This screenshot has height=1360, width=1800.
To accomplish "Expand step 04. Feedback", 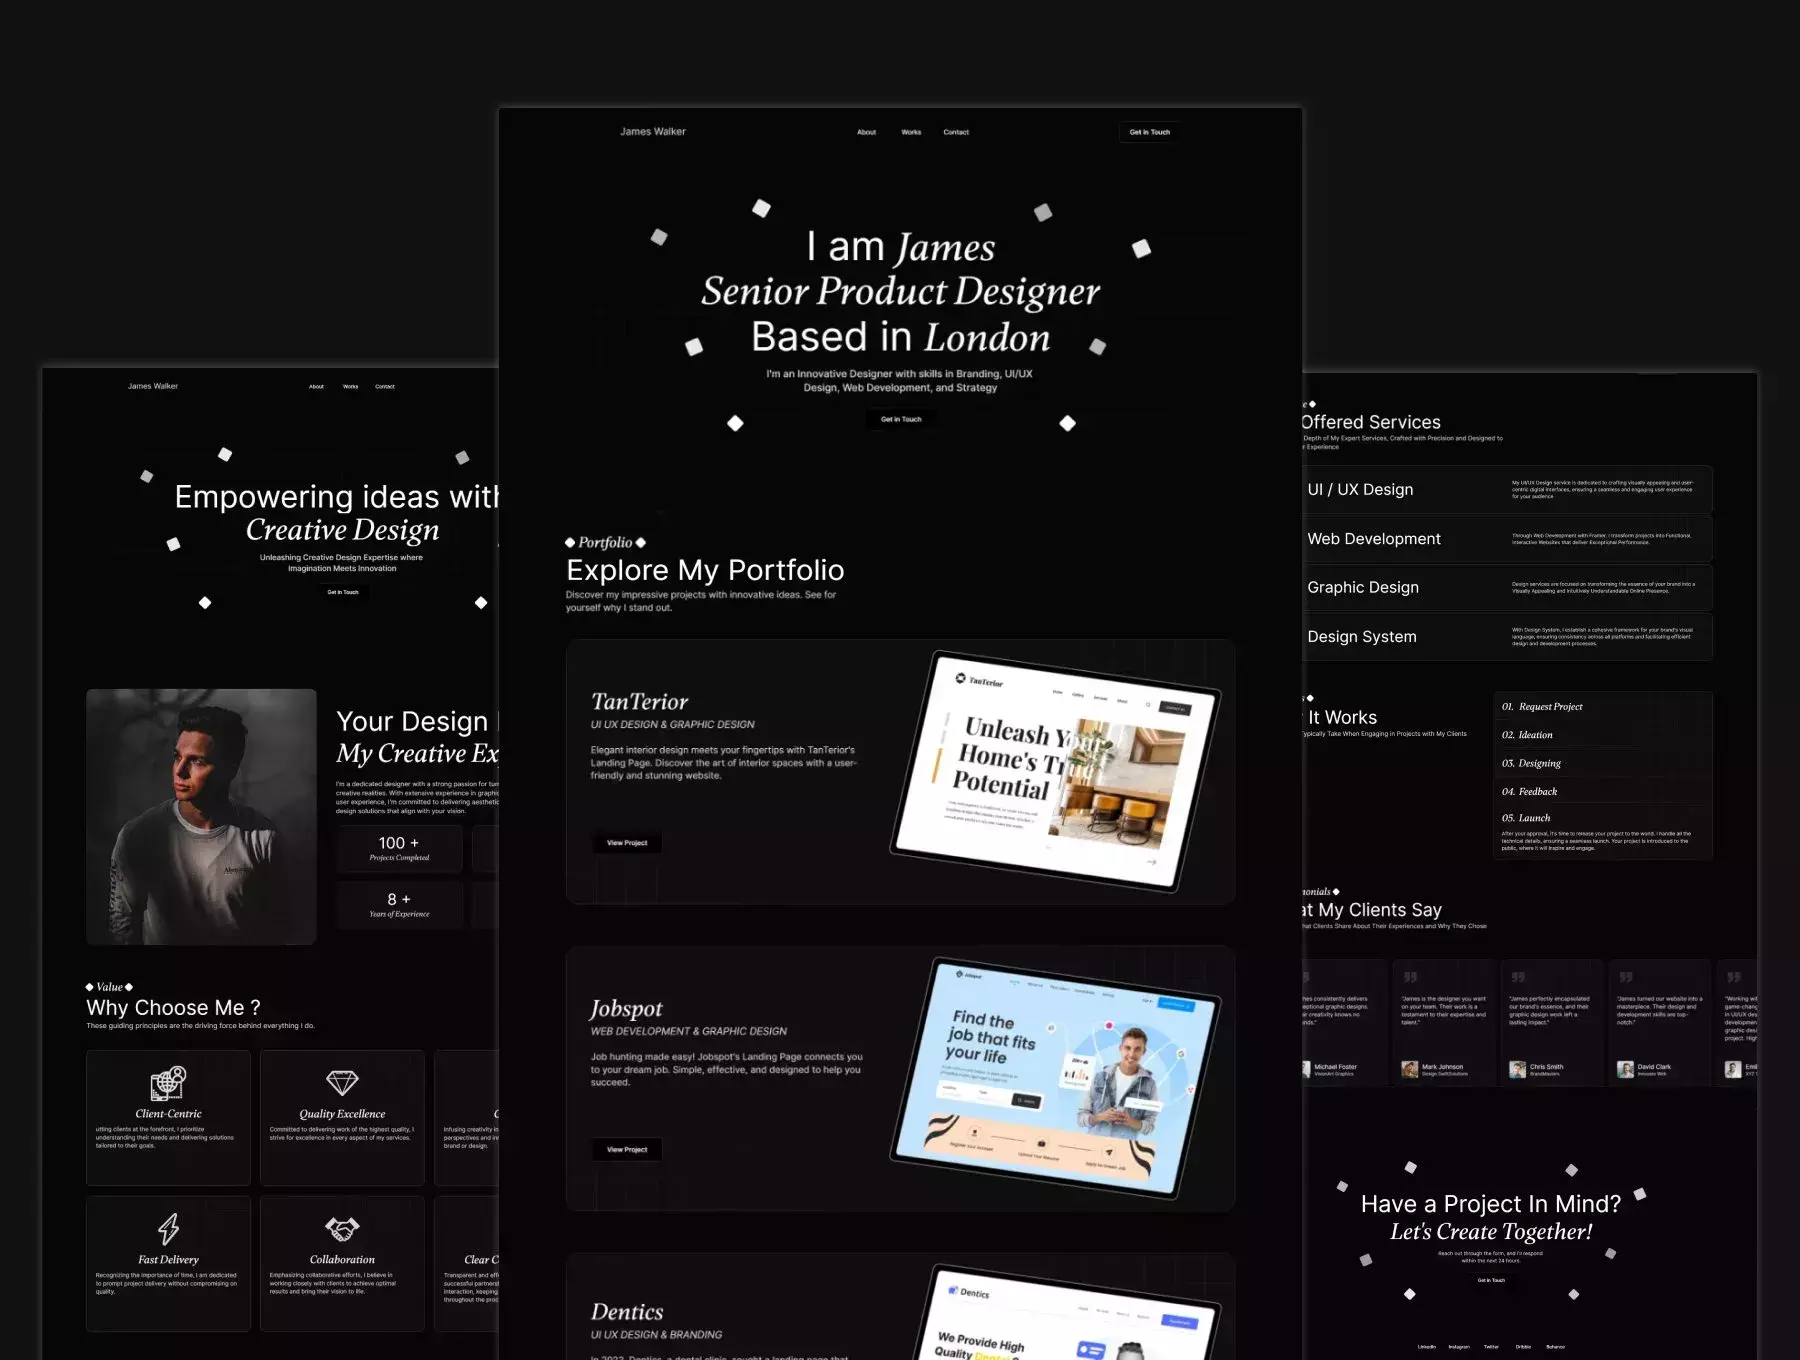I will (x=1603, y=791).
